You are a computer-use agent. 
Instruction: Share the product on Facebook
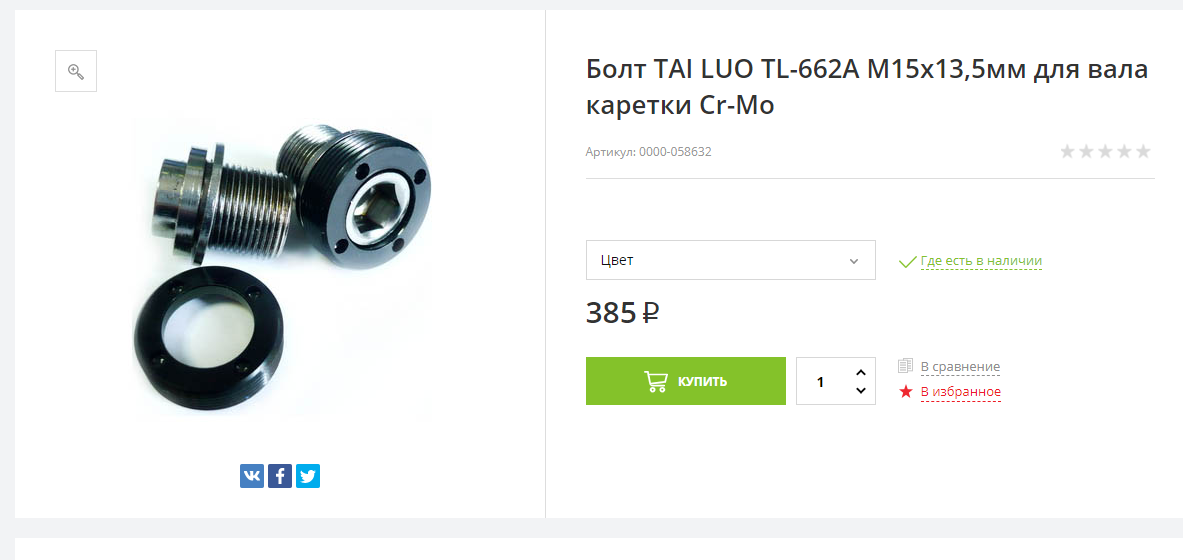[x=280, y=476]
